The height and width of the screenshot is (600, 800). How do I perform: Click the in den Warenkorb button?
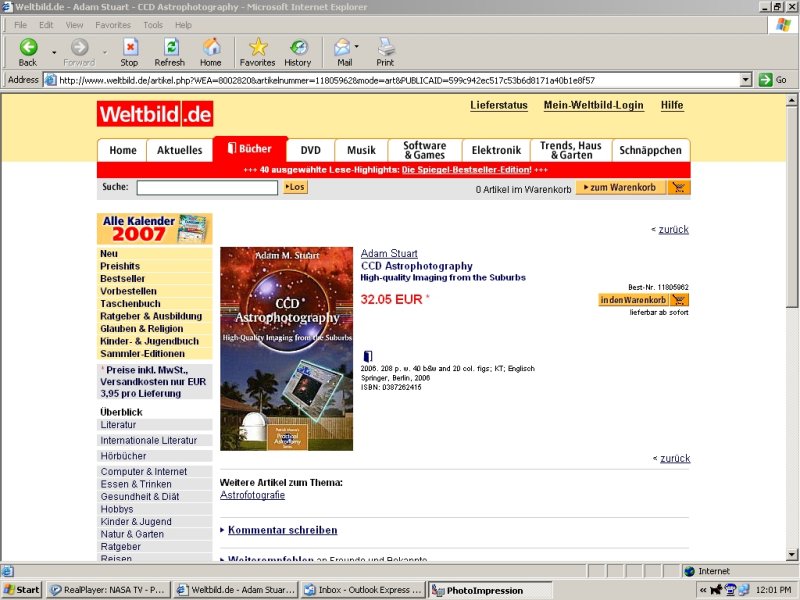tap(633, 299)
